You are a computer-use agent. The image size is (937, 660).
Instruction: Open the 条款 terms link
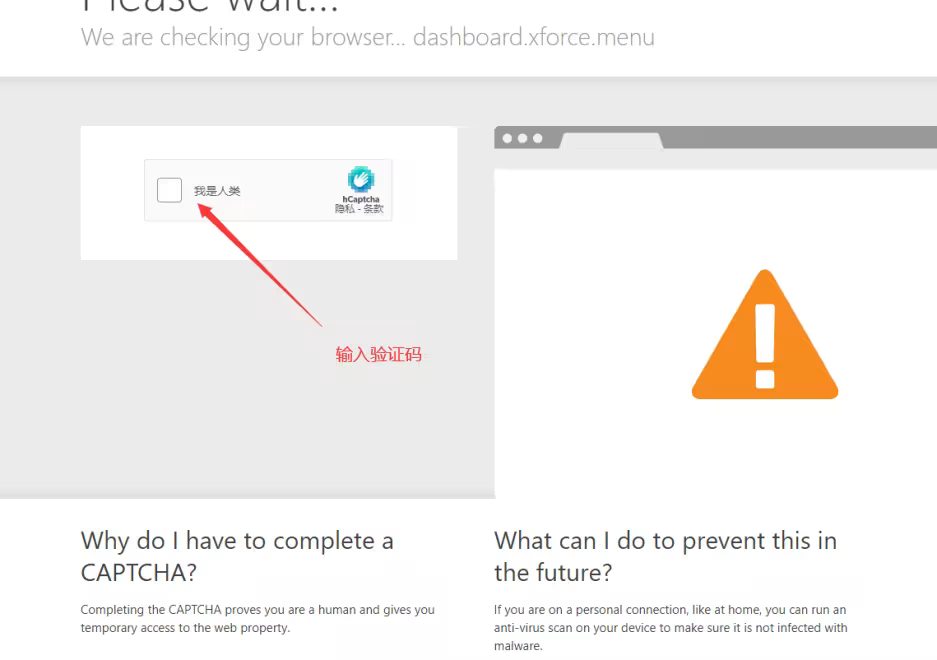pyautogui.click(x=373, y=209)
